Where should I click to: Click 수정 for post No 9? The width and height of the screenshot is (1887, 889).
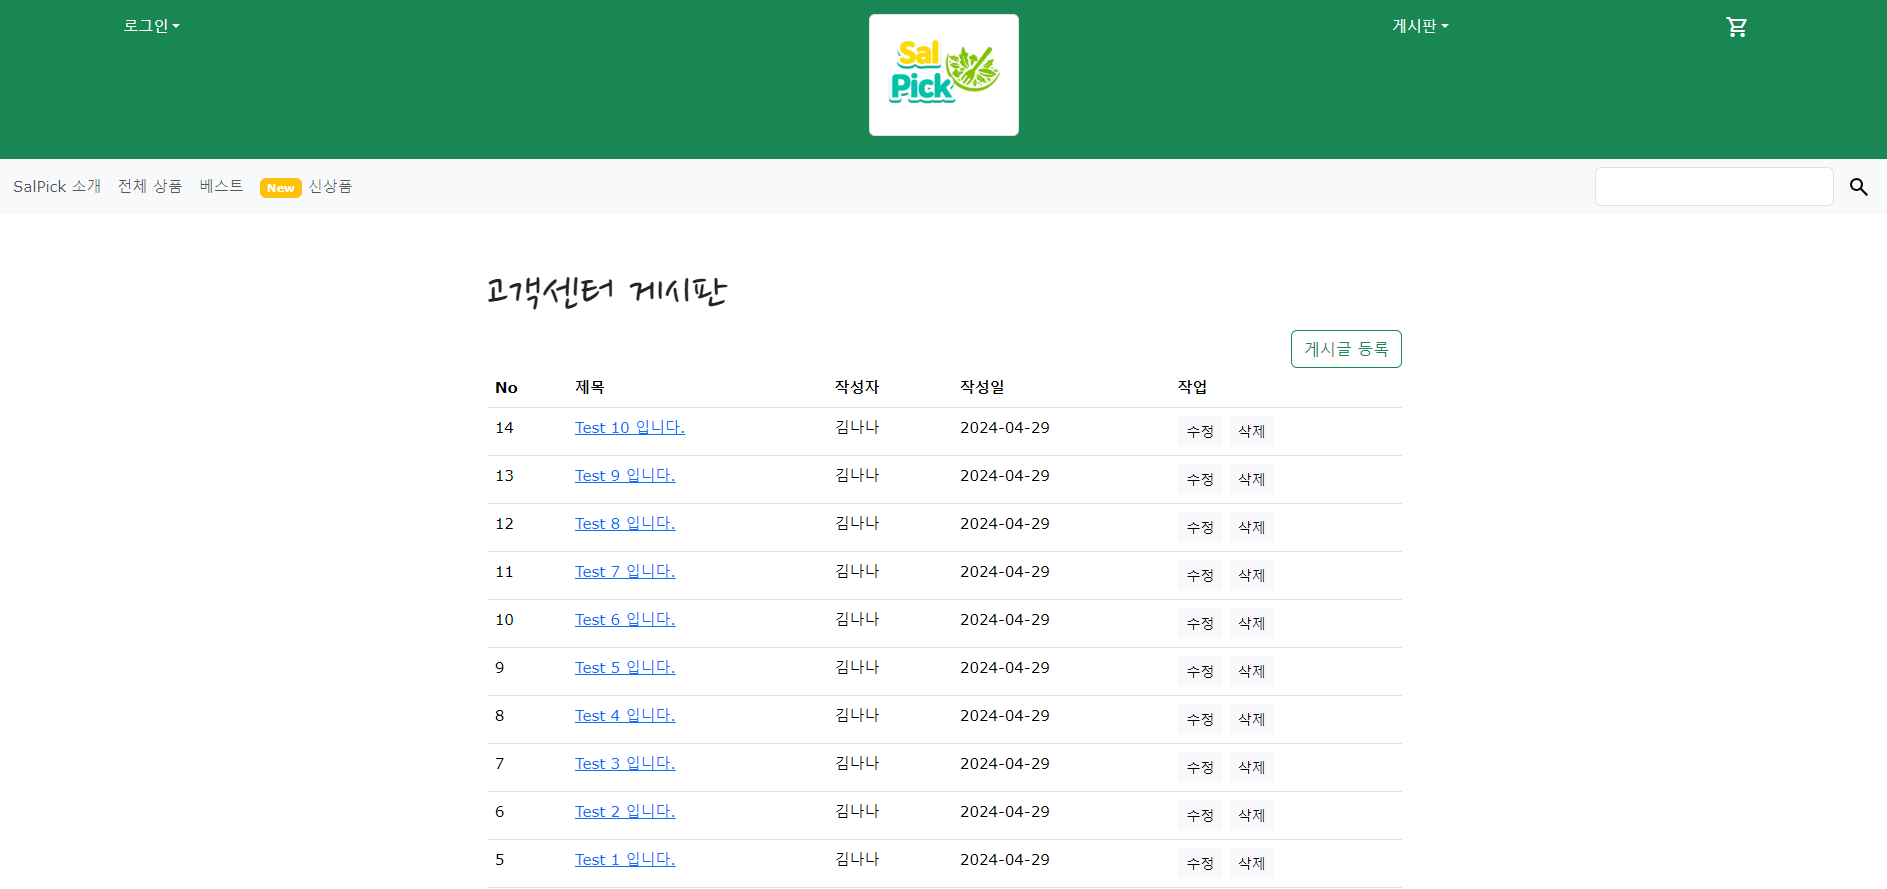1200,672
